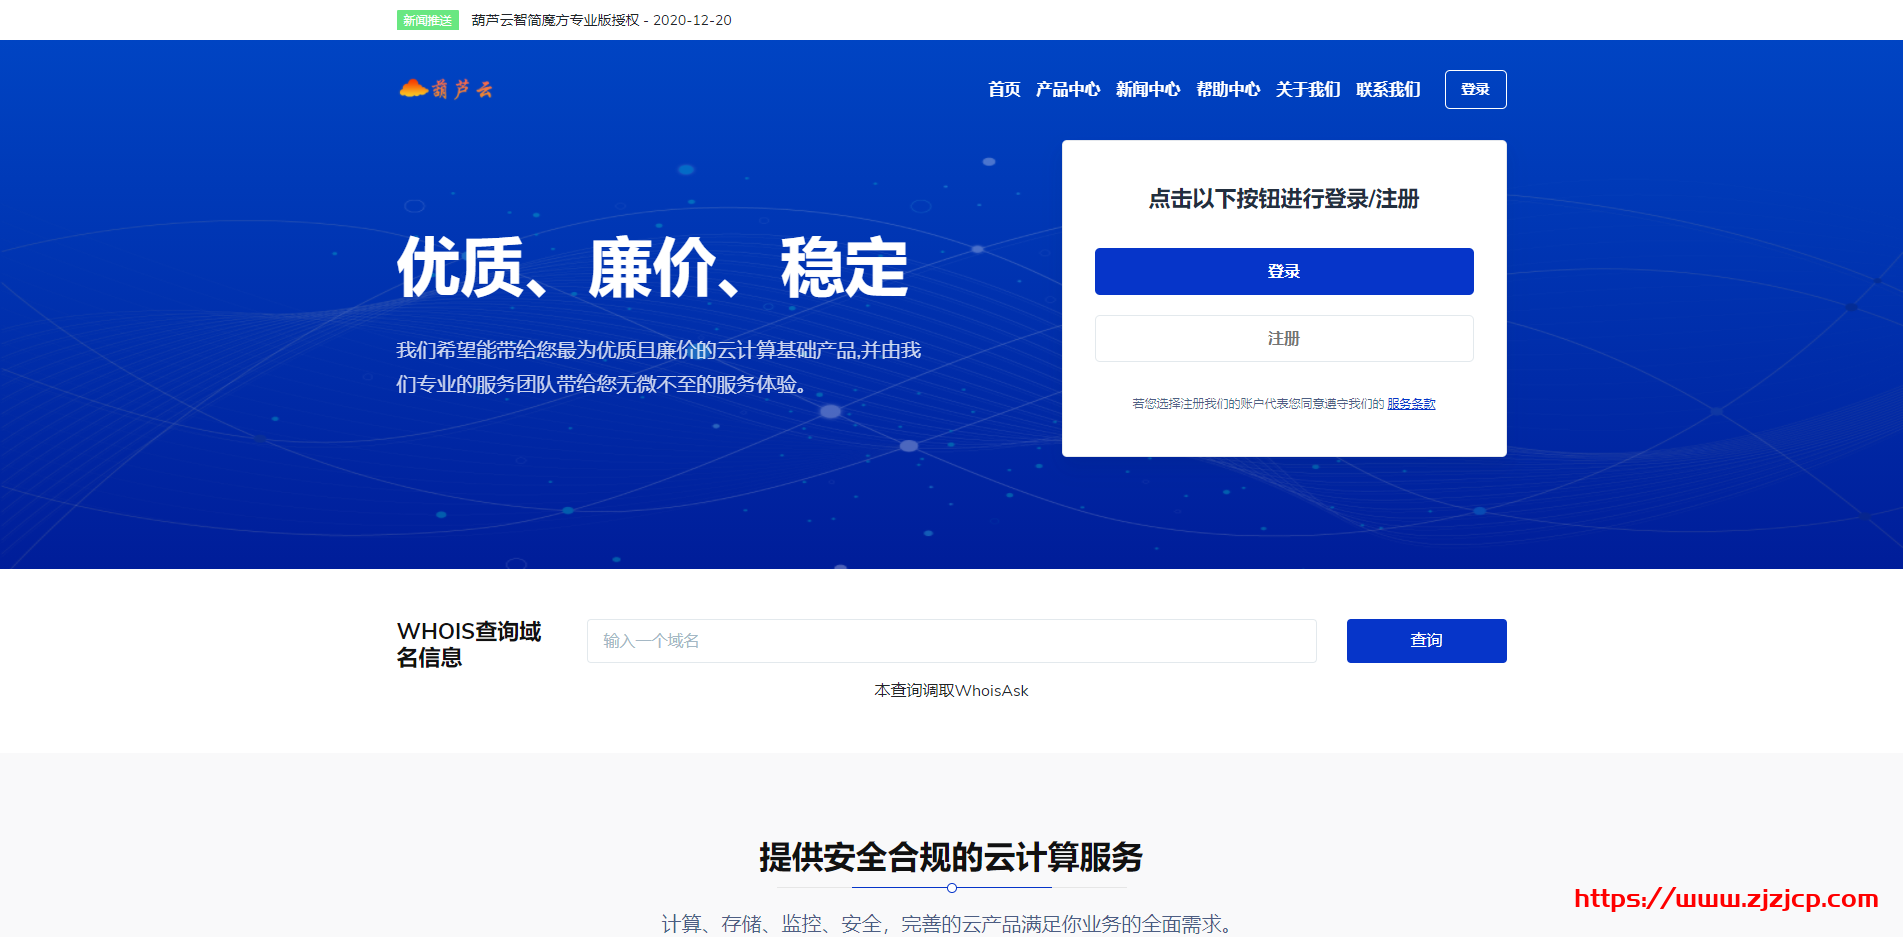Click the blue 查询 button
This screenshot has width=1903, height=937.
tap(1426, 641)
